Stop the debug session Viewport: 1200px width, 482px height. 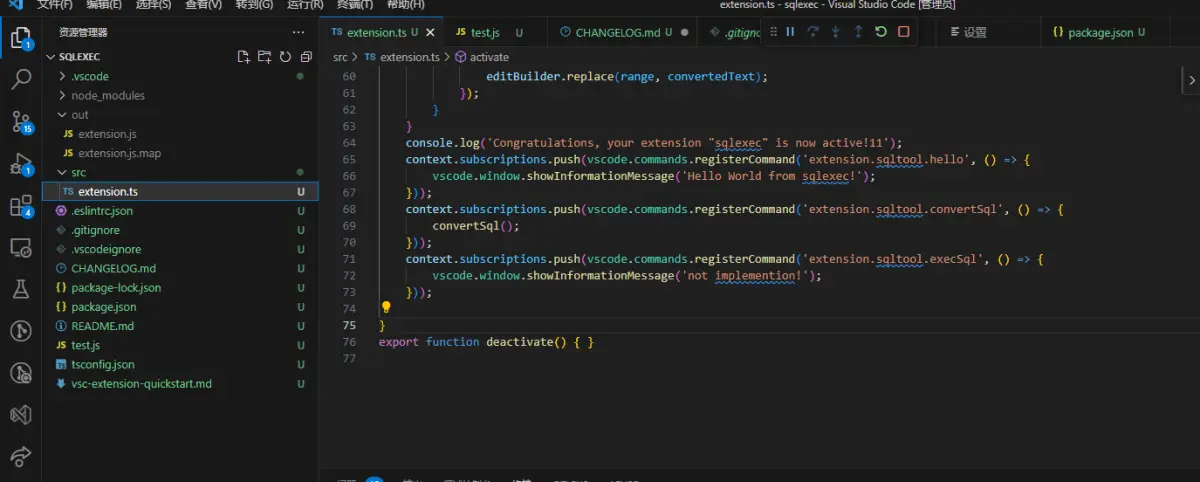click(904, 32)
